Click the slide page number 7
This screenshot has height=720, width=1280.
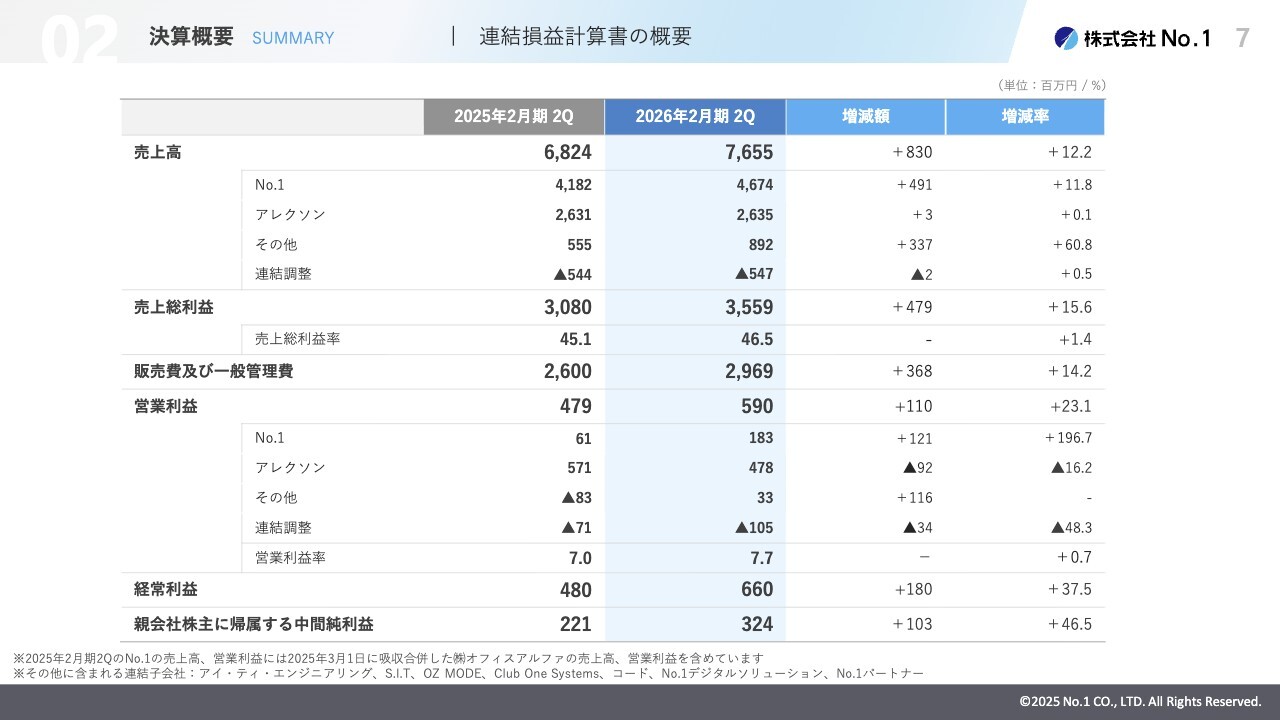coord(1242,38)
